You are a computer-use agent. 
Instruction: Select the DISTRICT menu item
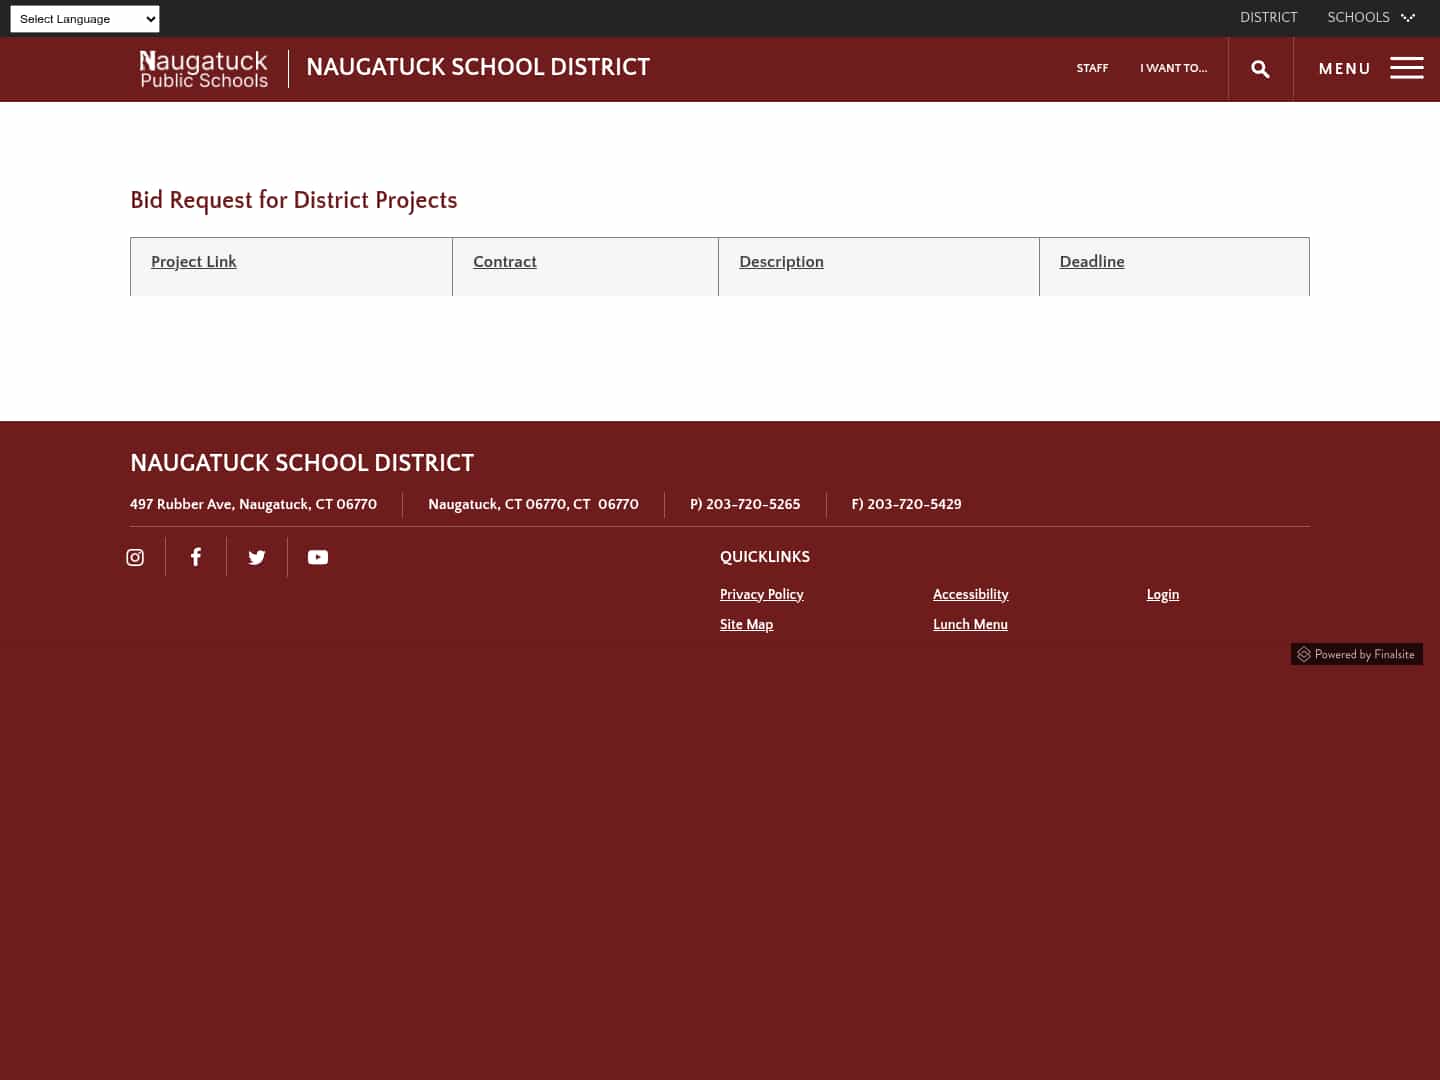pos(1268,17)
